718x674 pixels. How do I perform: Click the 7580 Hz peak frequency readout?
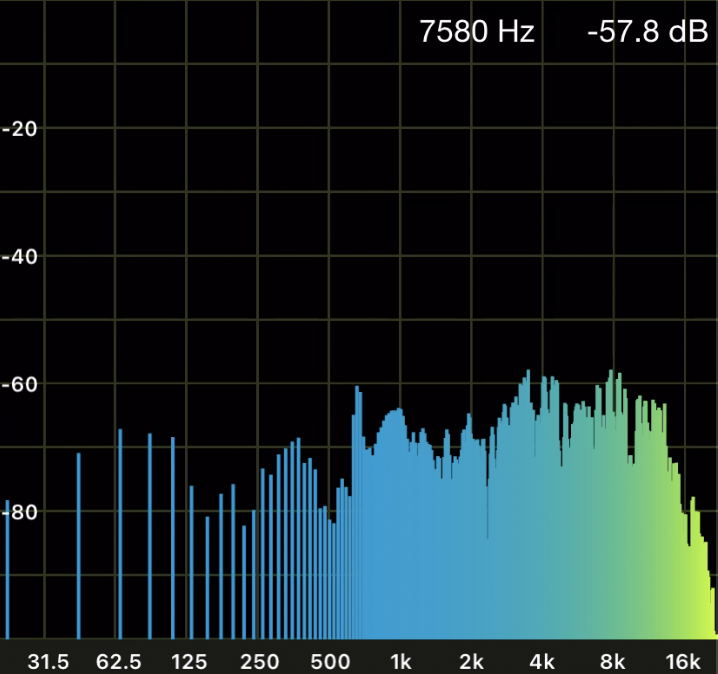[477, 32]
